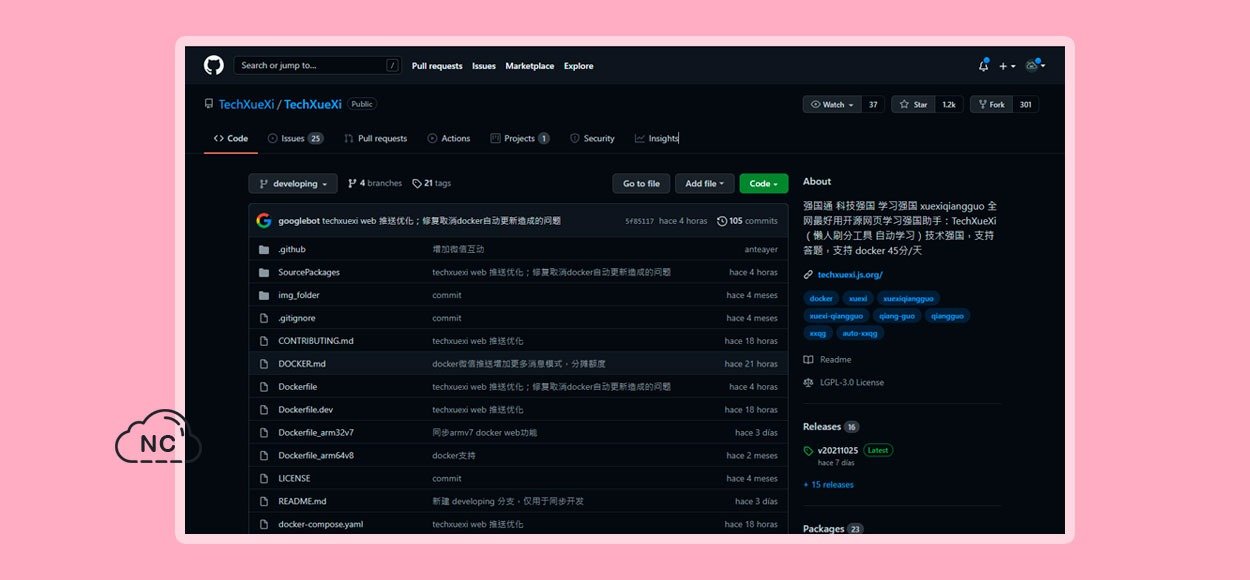Open the Dockerfile_arm64v8 file
1250x580 pixels.
(316, 456)
